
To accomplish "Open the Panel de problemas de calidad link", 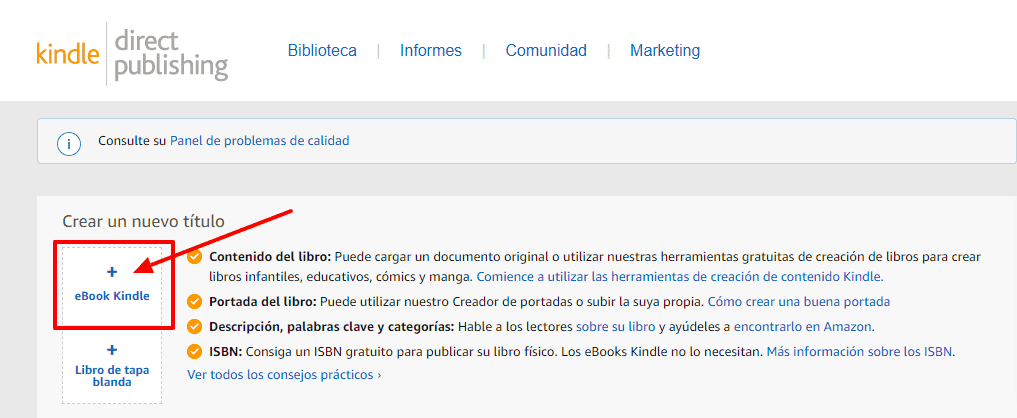I will (259, 140).
